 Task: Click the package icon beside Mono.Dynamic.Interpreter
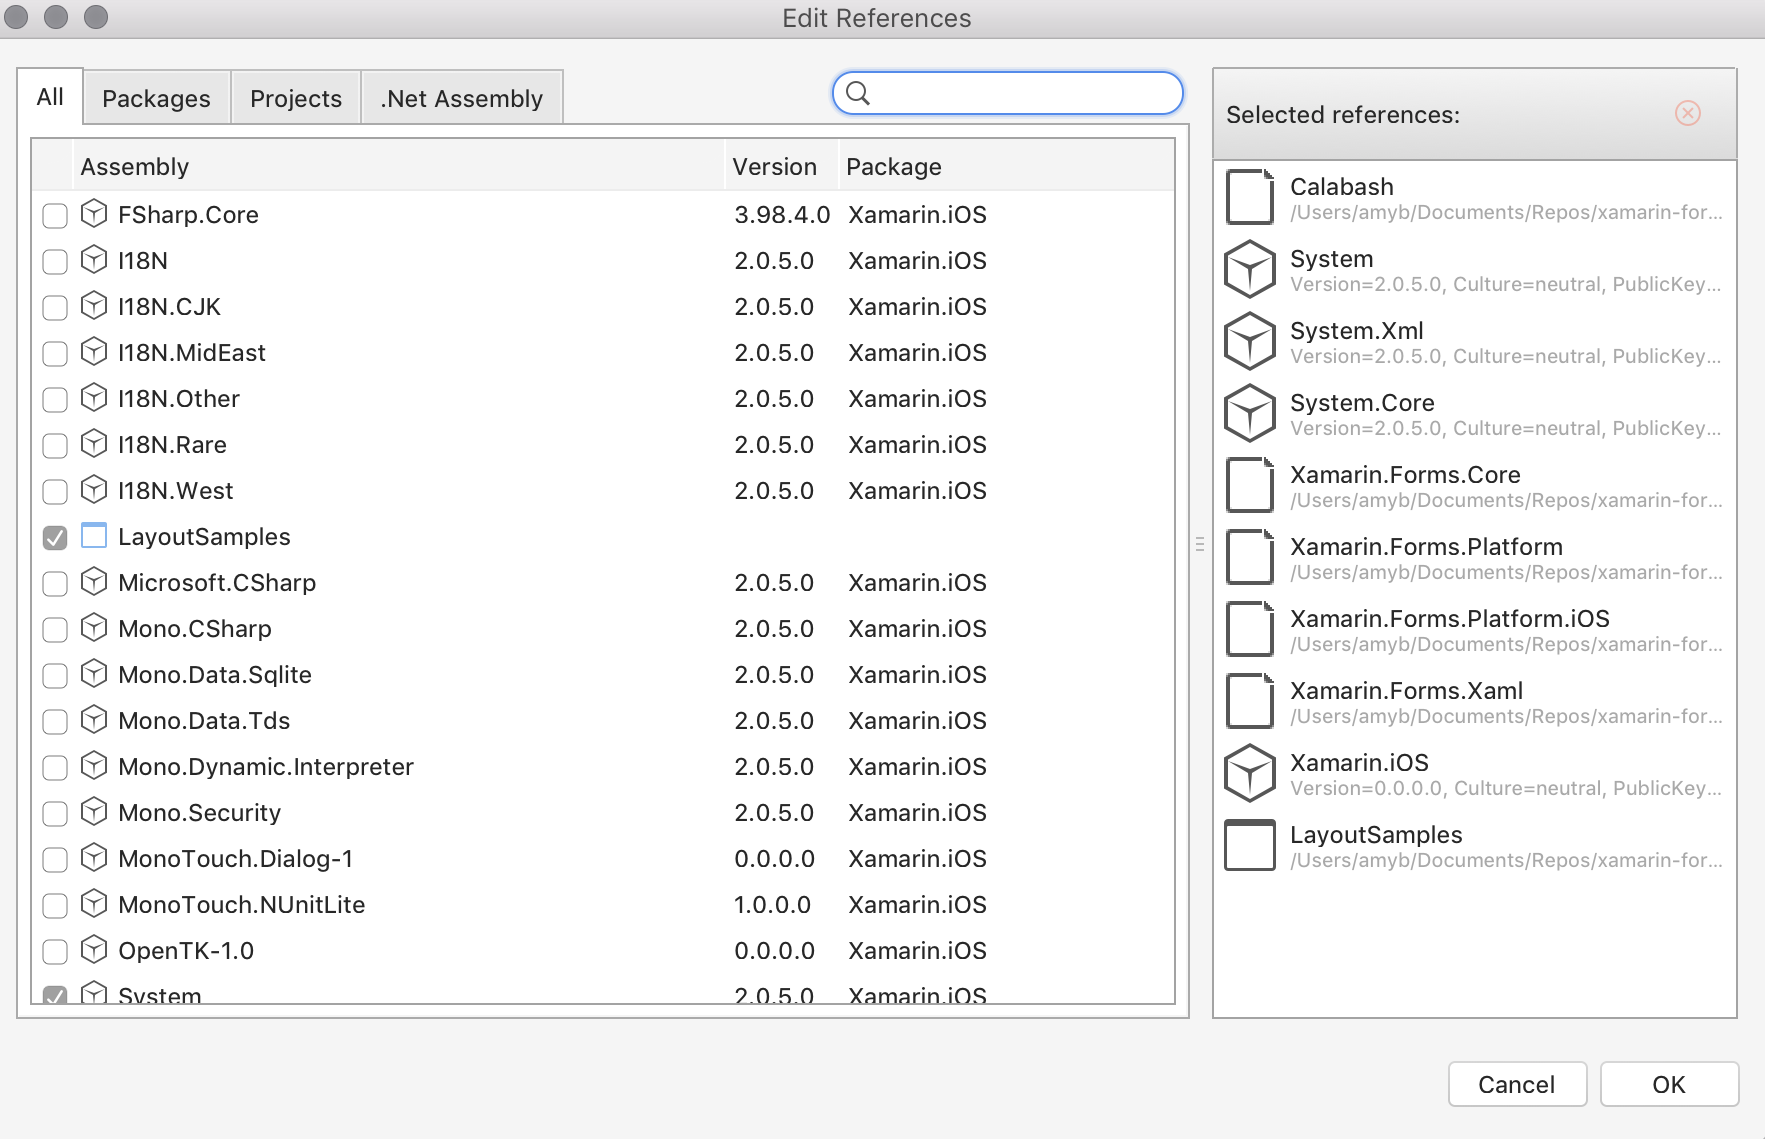[x=93, y=766]
